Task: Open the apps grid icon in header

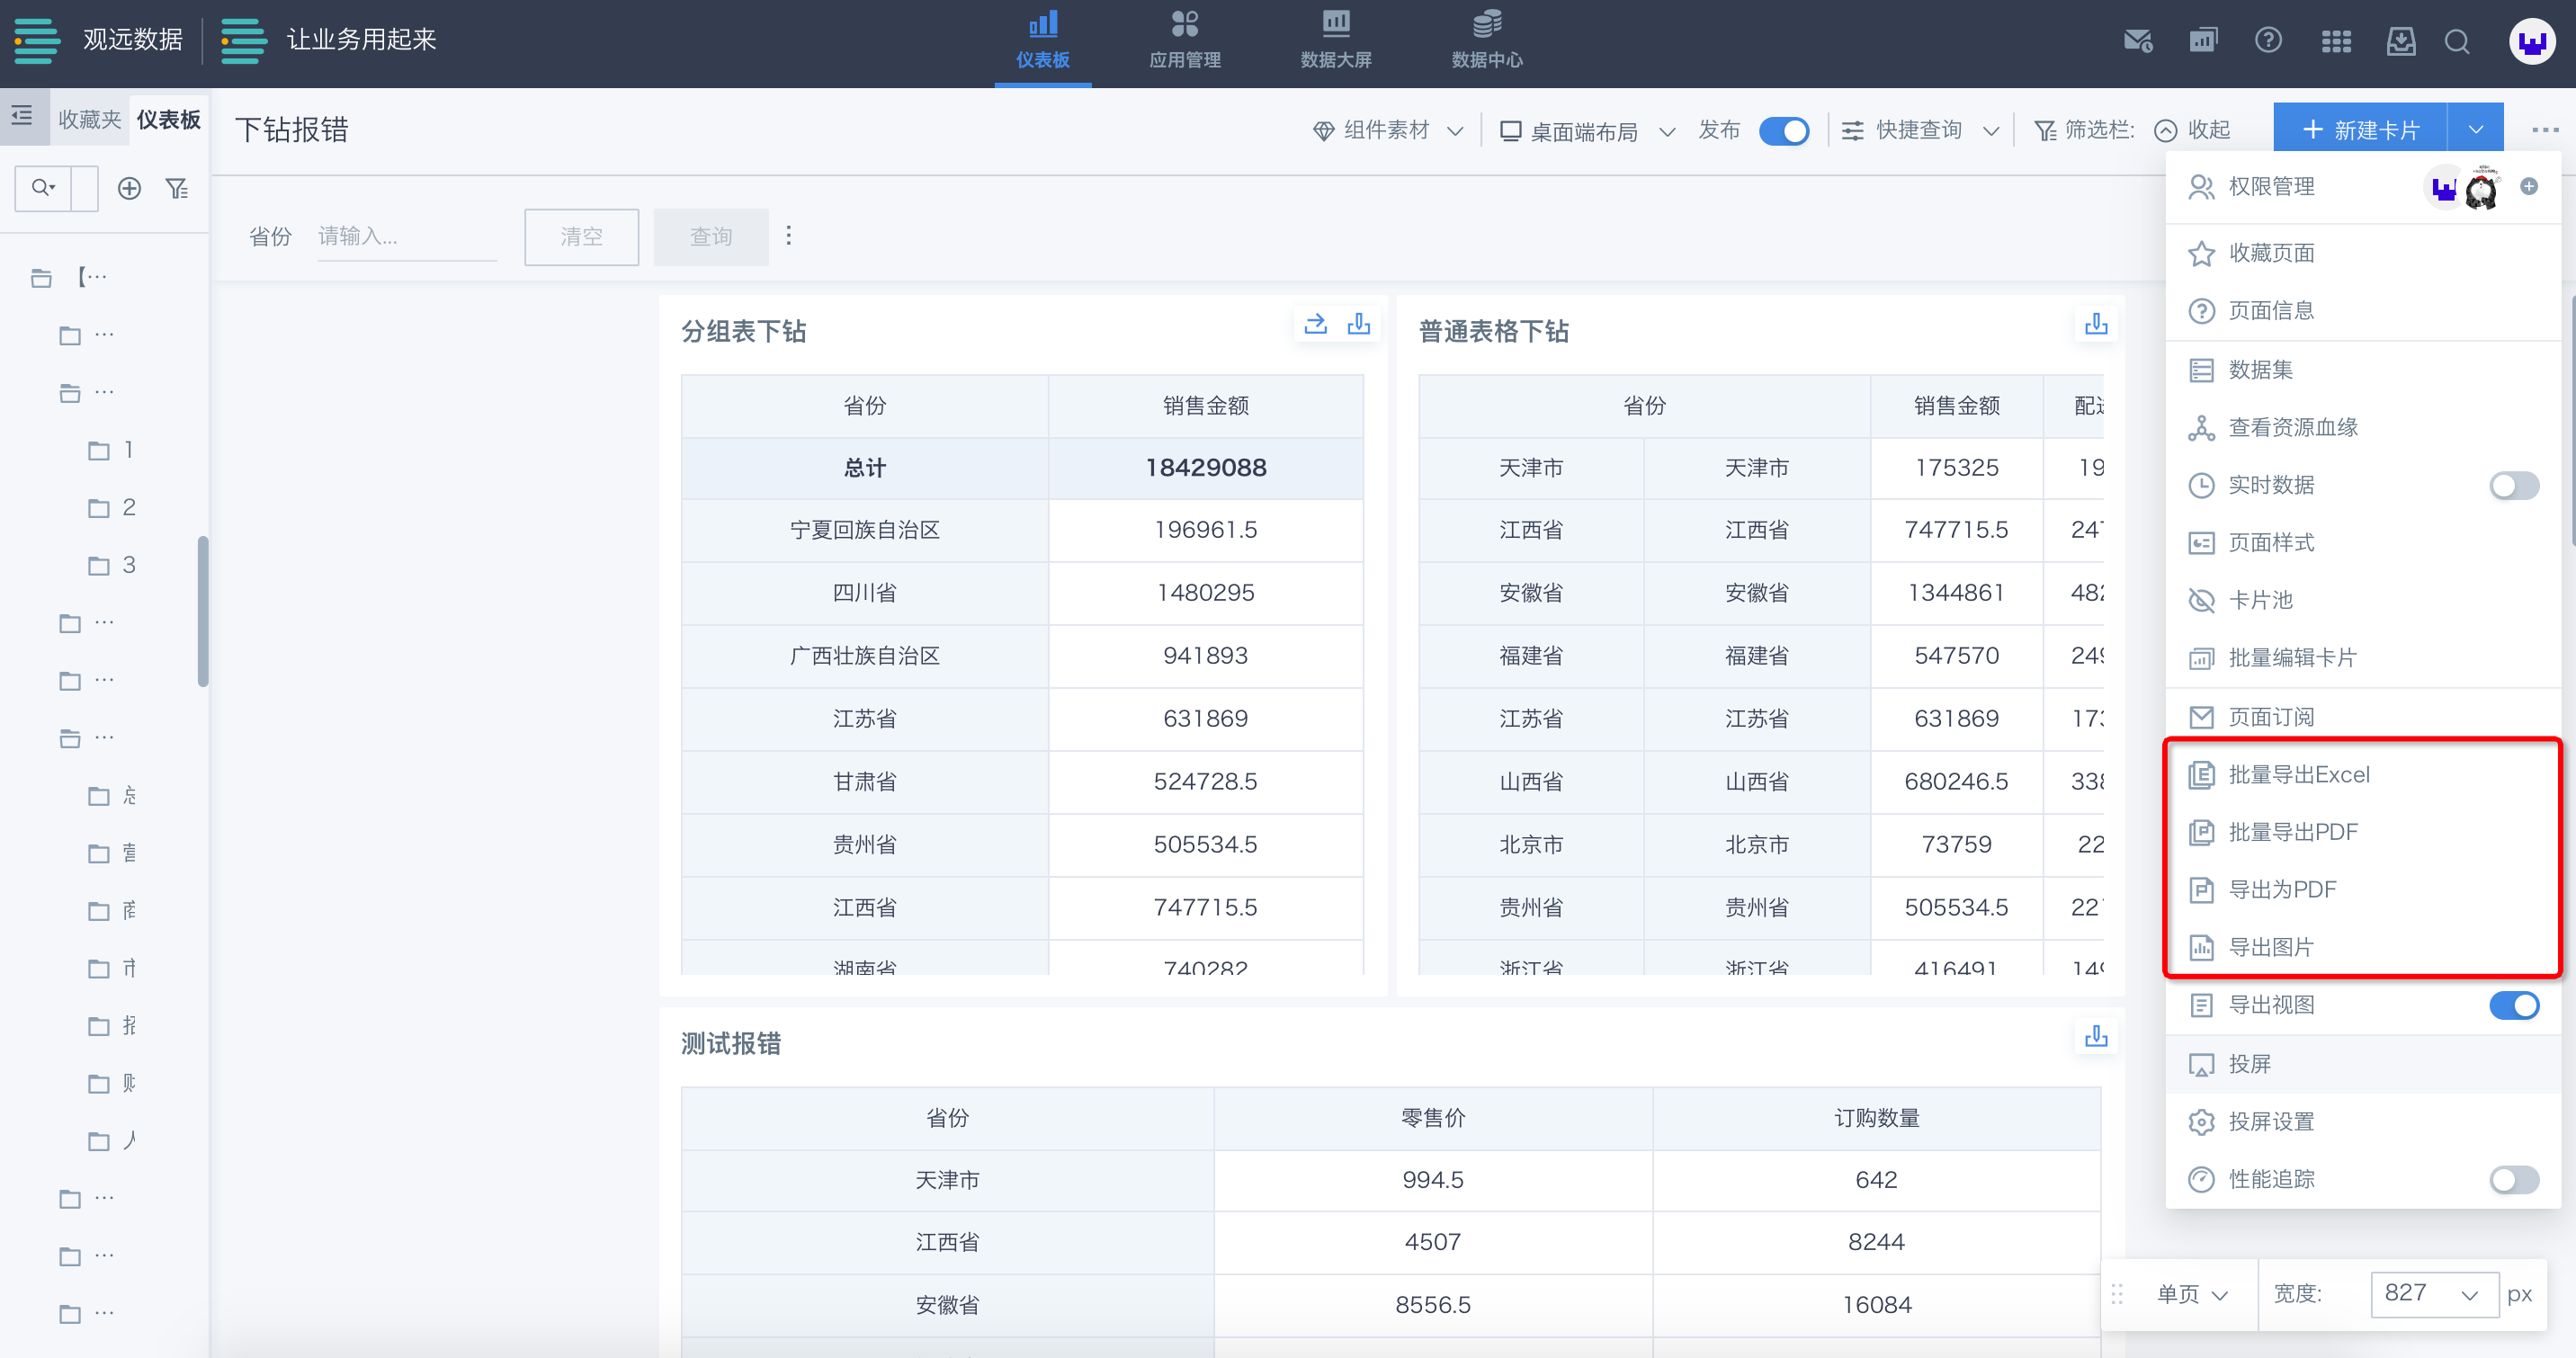Action: (x=2336, y=42)
